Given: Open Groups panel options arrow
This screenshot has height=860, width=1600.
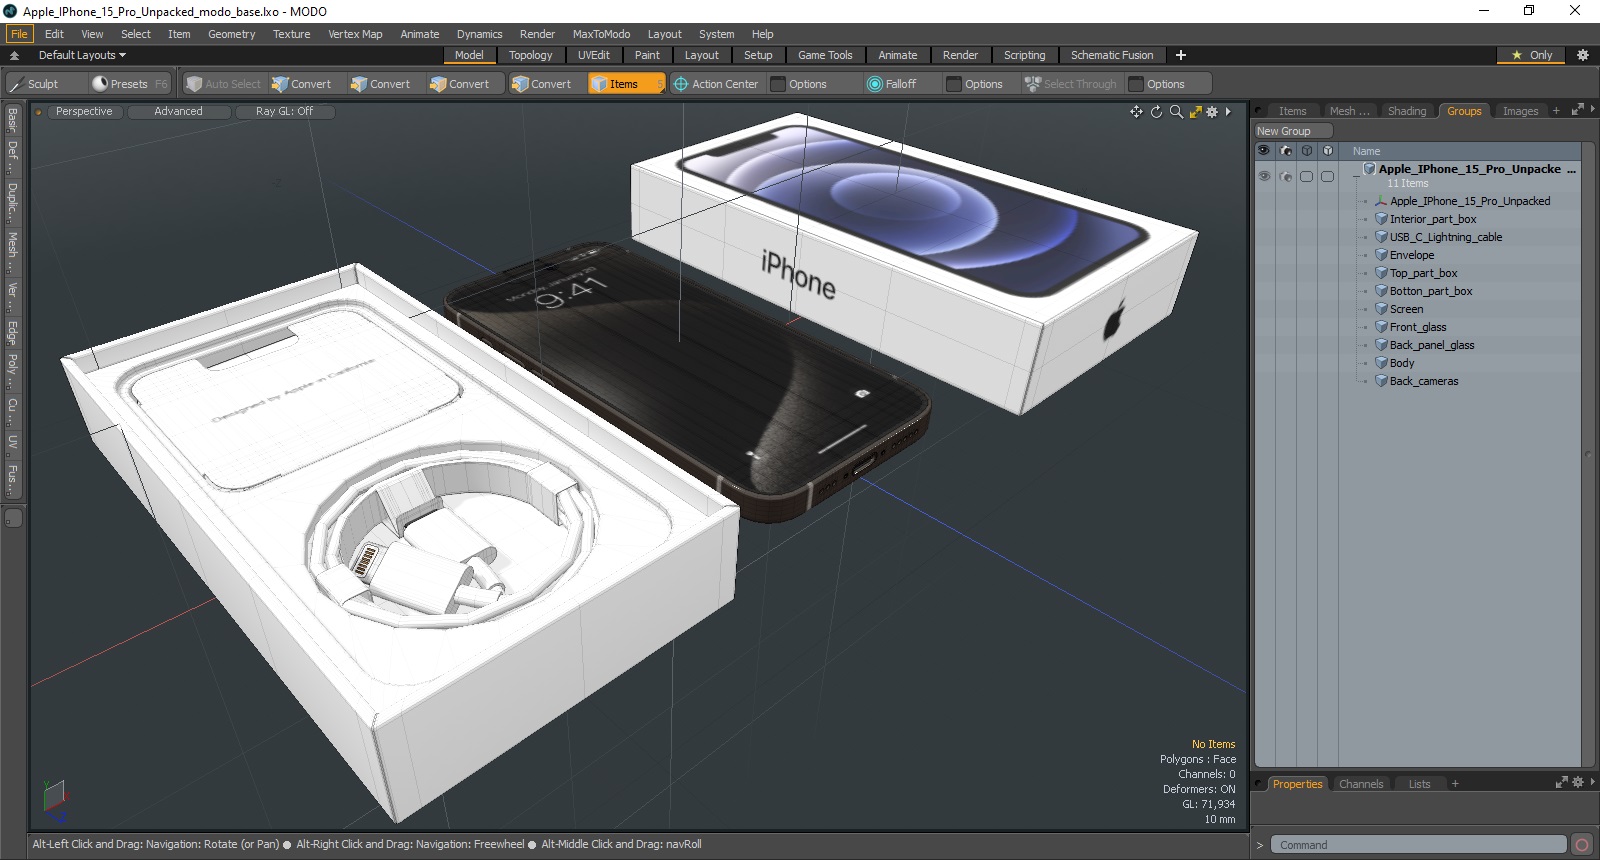Looking at the screenshot, I should point(1592,110).
